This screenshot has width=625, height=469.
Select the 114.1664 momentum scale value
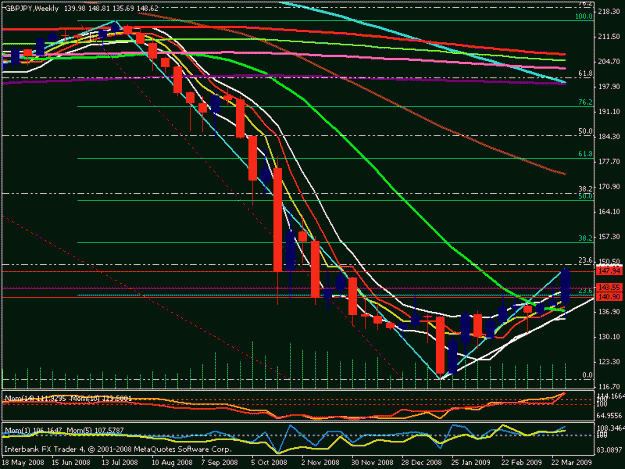click(x=611, y=396)
